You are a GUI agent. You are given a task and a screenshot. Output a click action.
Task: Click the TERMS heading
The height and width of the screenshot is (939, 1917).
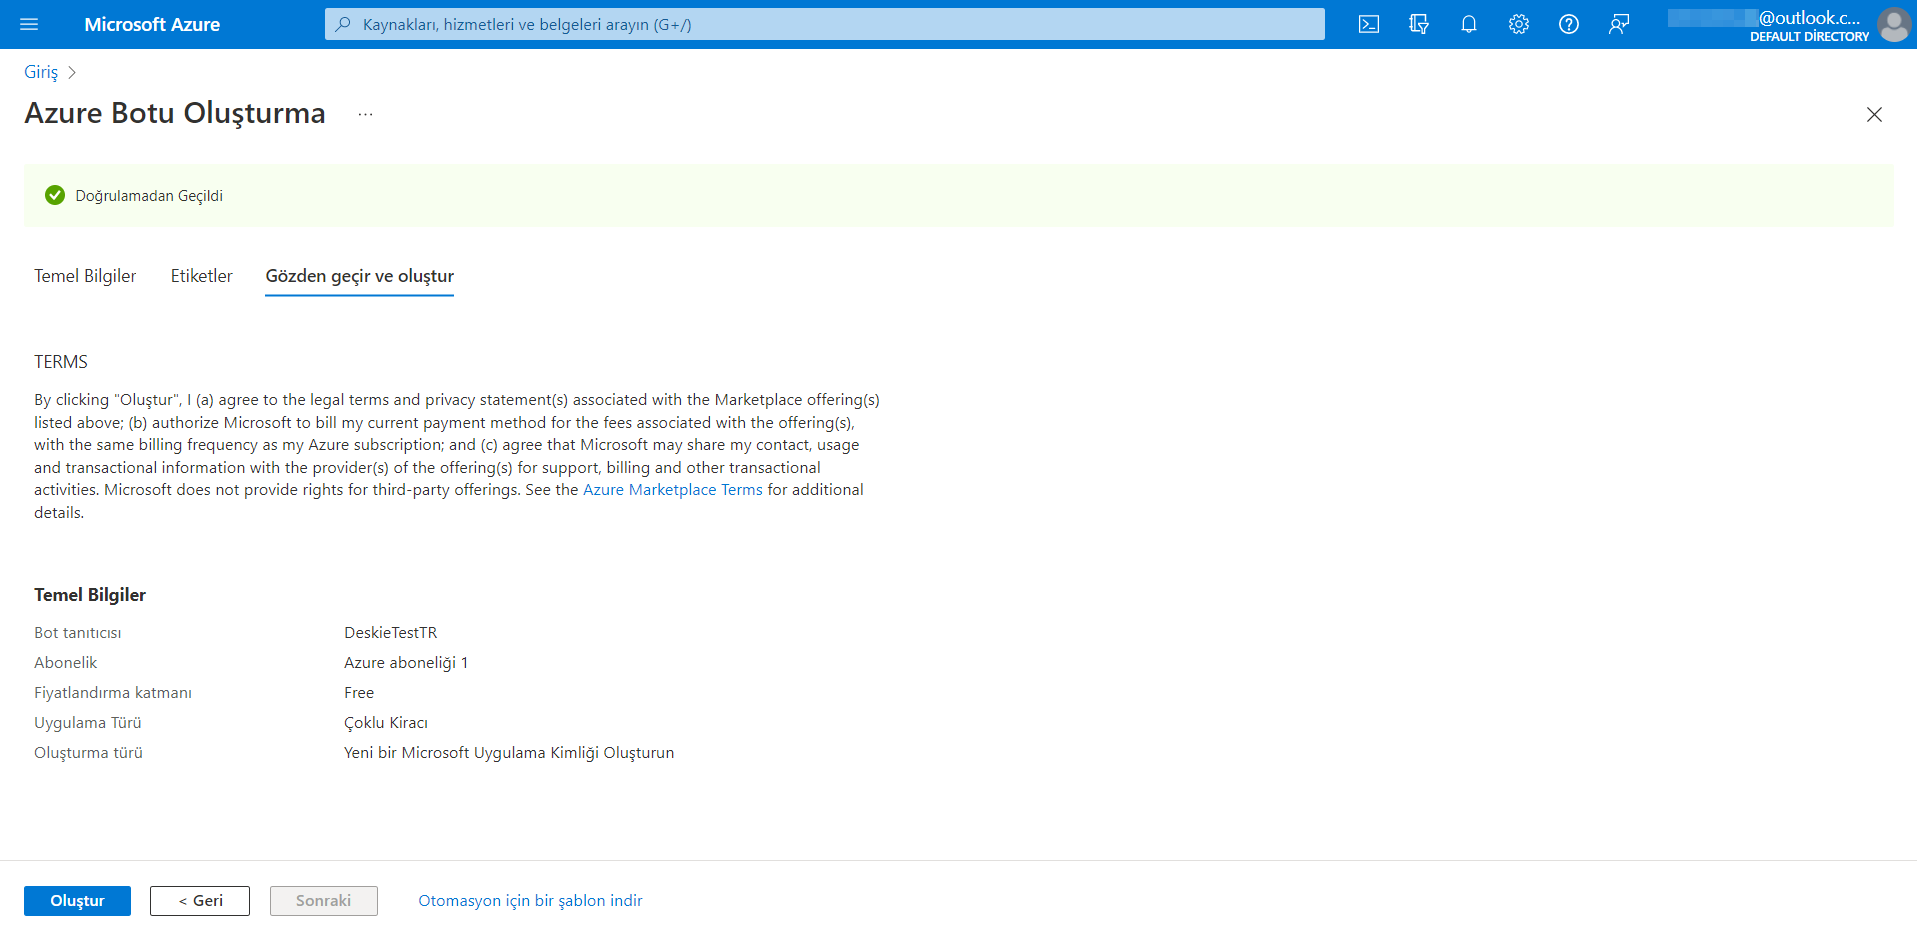point(61,362)
